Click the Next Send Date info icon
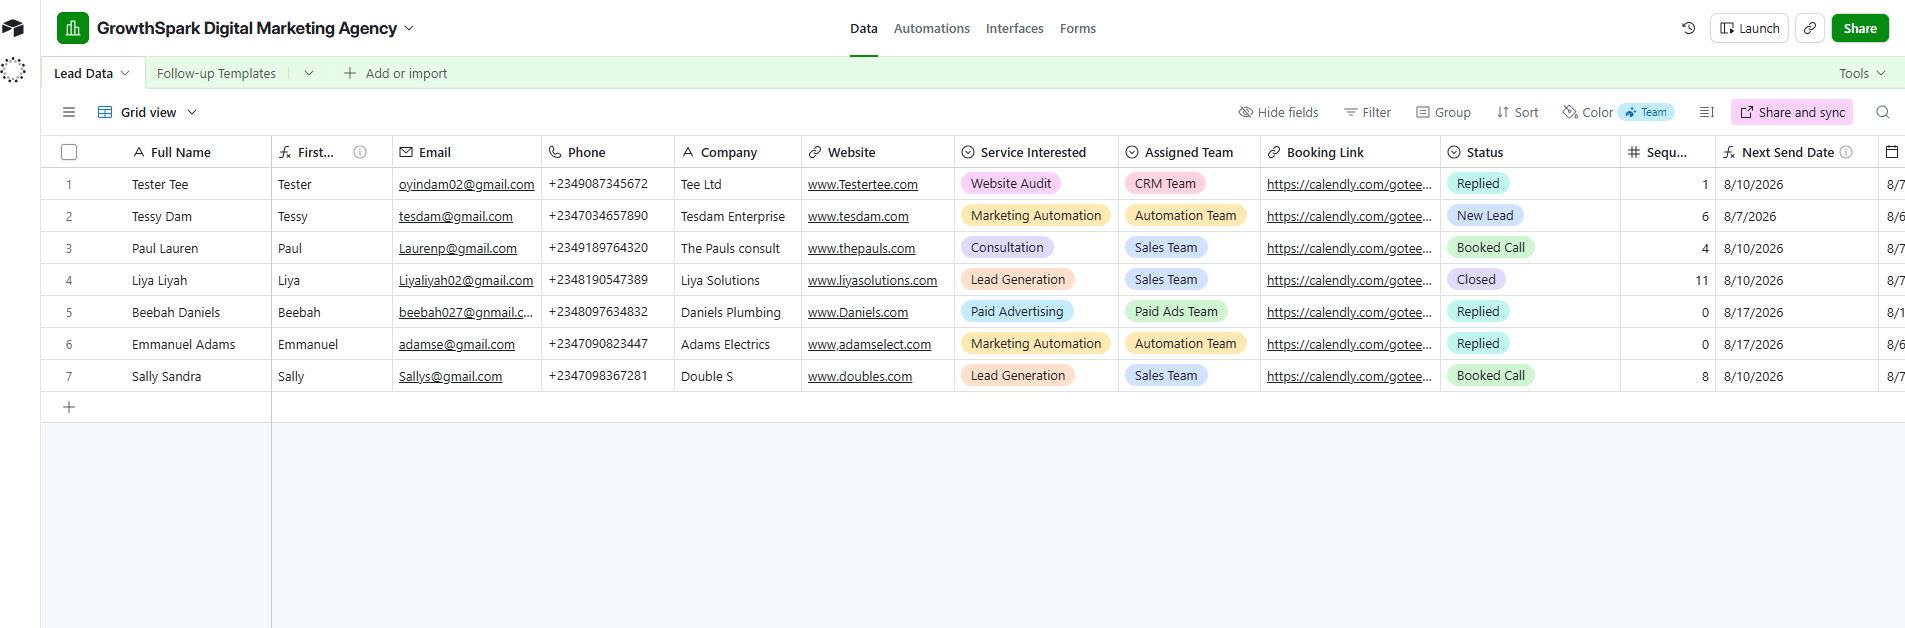Viewport: 1905px width, 628px height. click(1846, 152)
